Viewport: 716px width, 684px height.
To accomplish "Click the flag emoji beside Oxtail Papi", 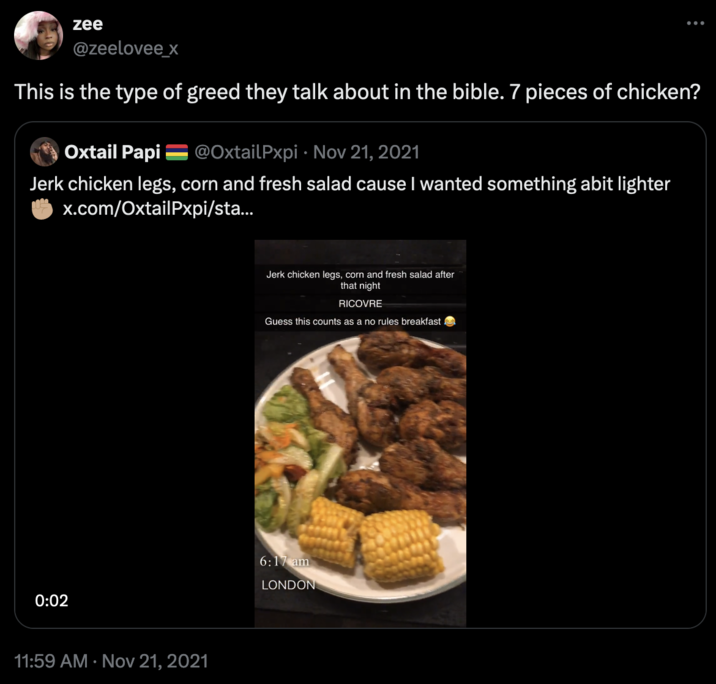I will 176,152.
